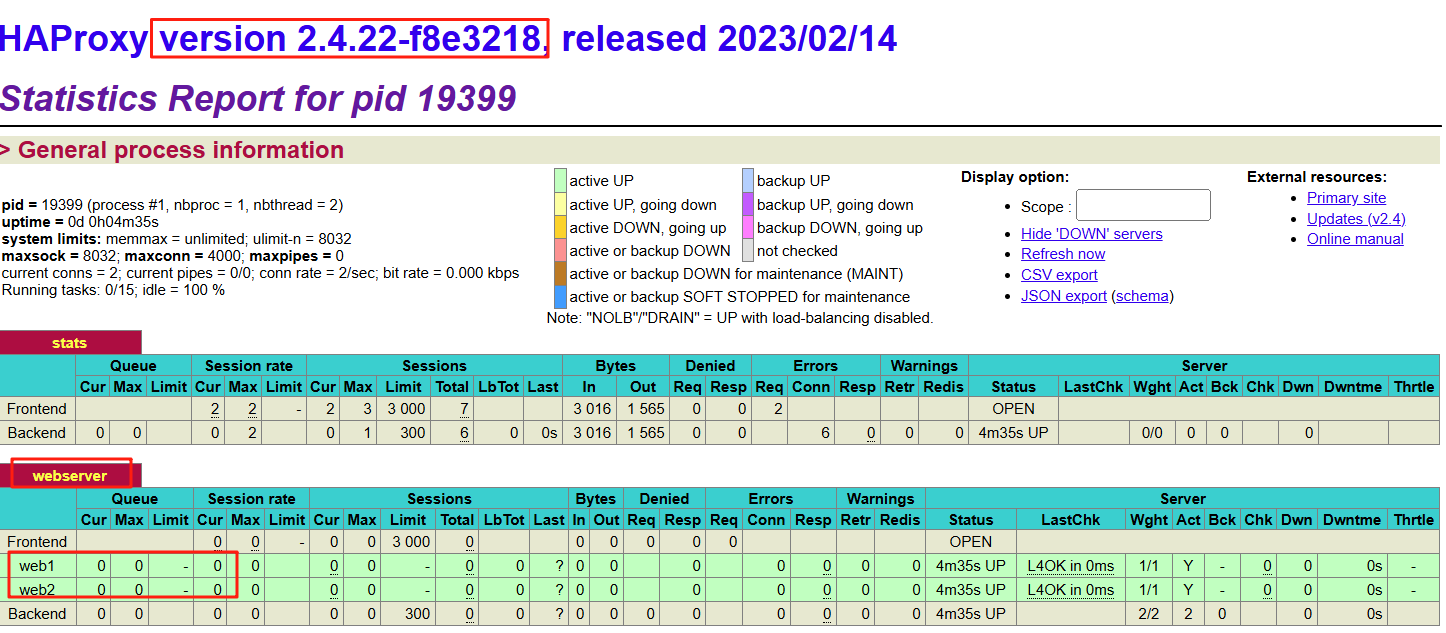Click Statistics Report for pid 19399 heading
The image size is (1446, 633).
click(258, 98)
